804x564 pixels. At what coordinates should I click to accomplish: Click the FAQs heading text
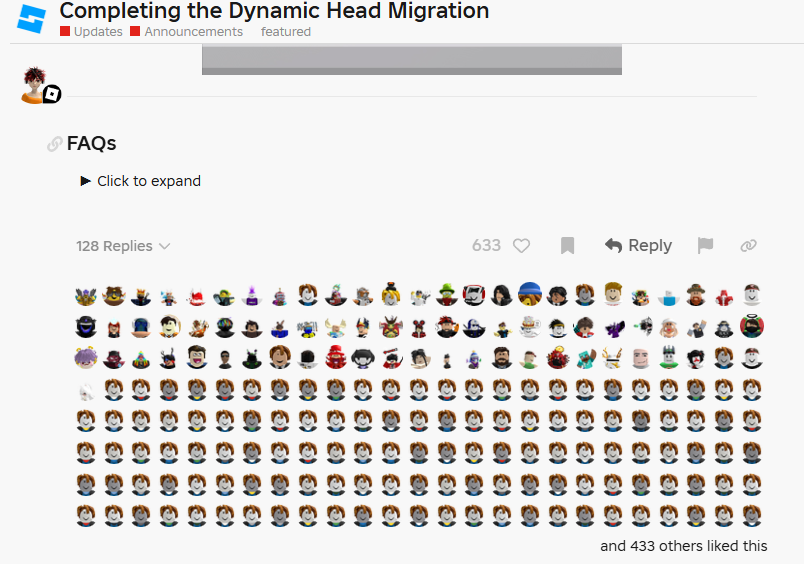(91, 143)
